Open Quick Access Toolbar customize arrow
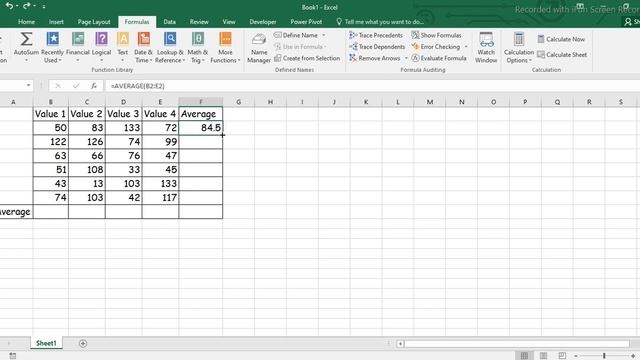The width and height of the screenshot is (640, 360). tap(44, 7)
